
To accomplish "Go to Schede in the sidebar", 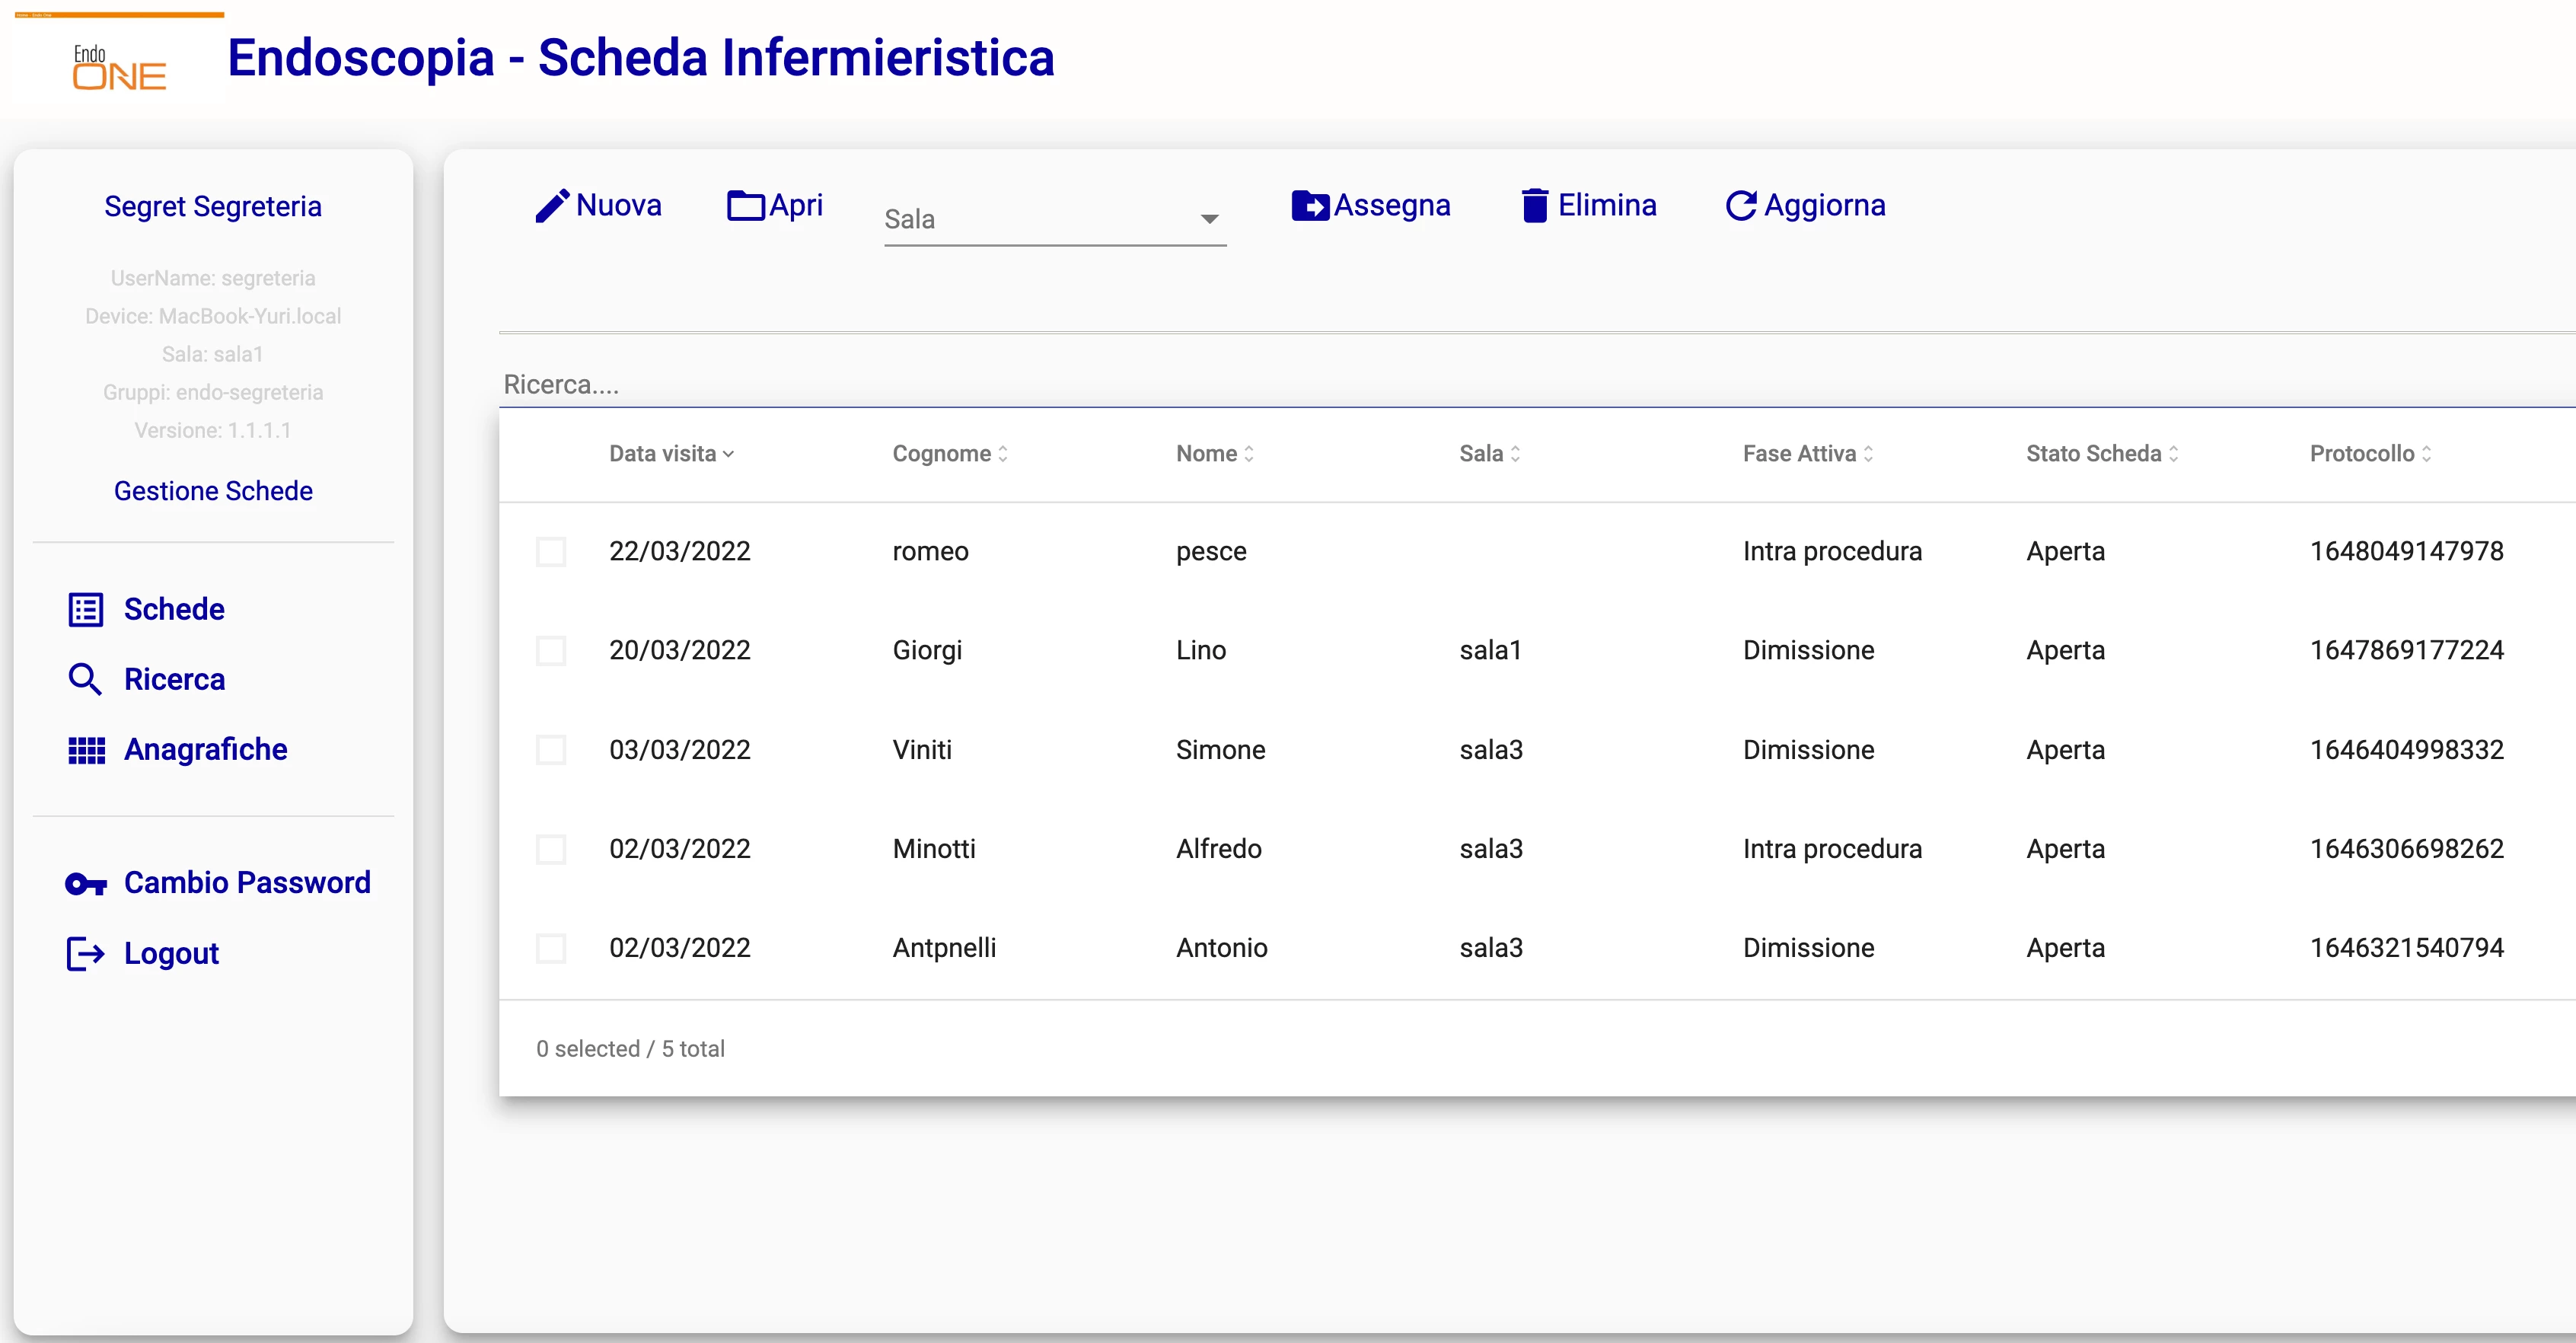I will coord(174,609).
